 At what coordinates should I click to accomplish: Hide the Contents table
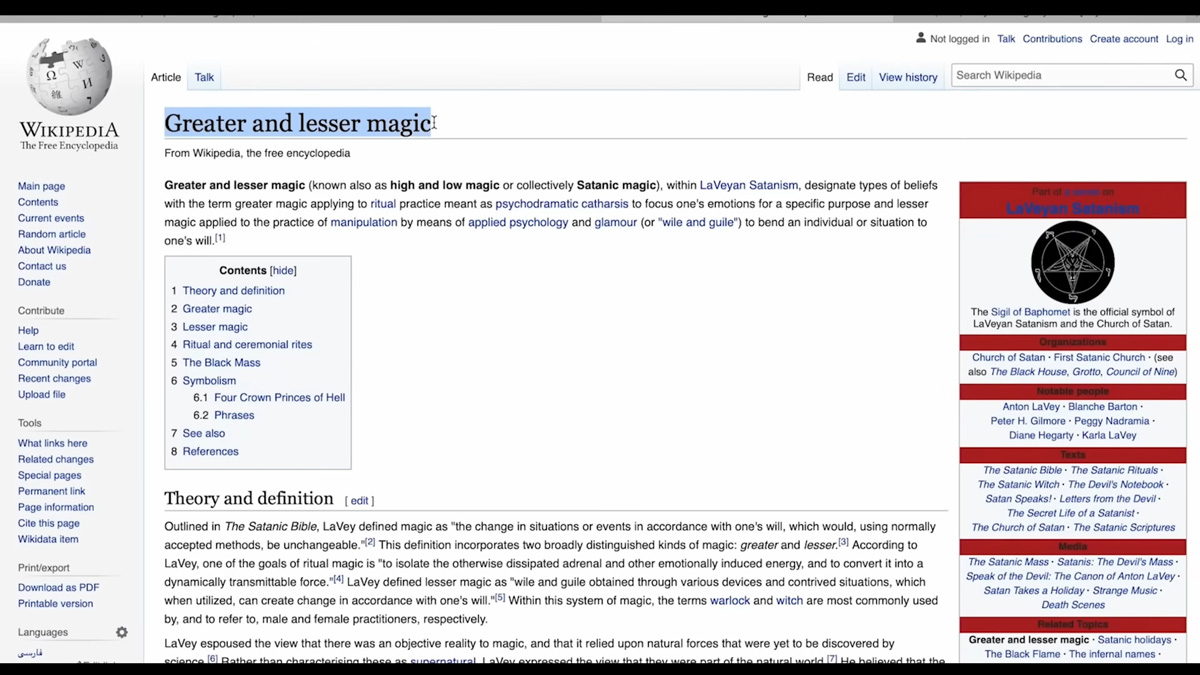point(283,271)
